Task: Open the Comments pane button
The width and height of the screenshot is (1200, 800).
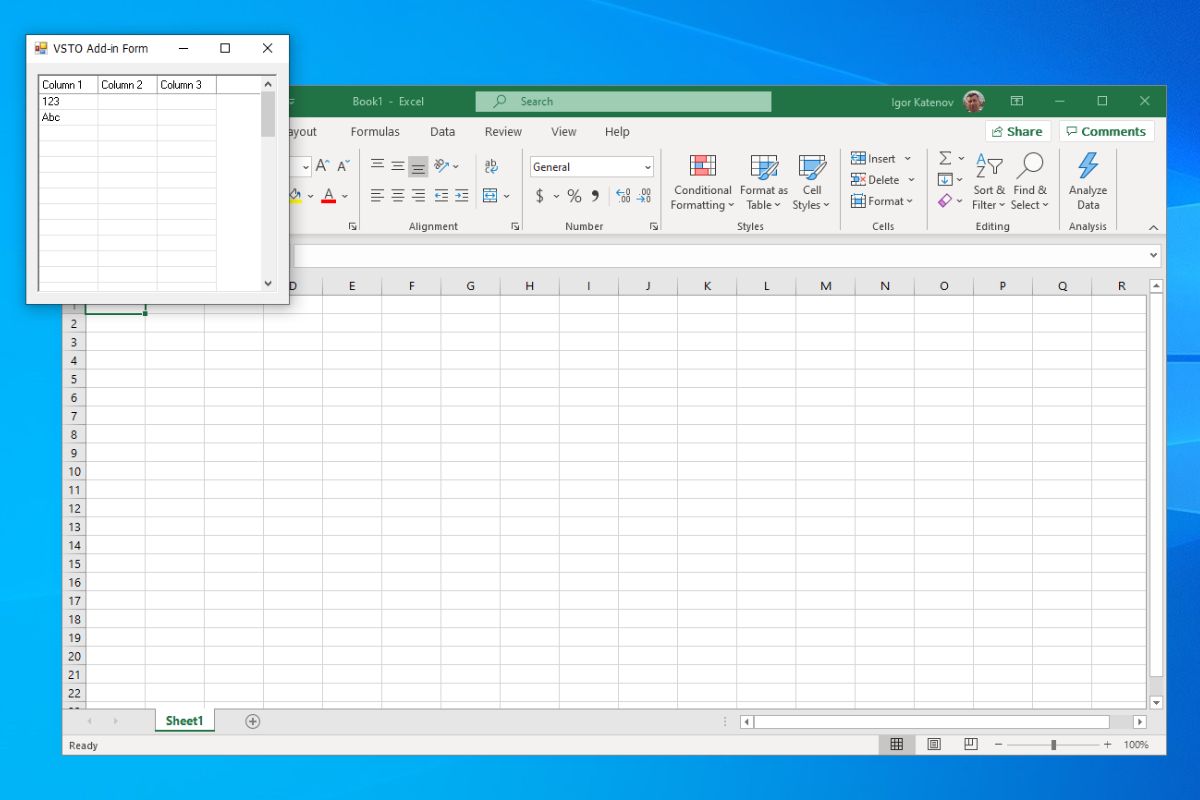Action: pyautogui.click(x=1106, y=132)
